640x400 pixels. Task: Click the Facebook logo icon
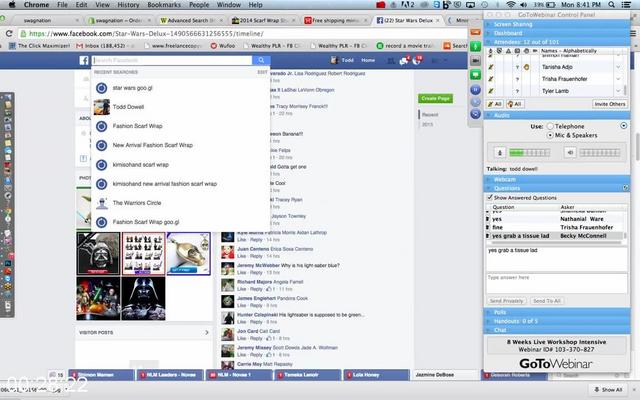[x=83, y=60]
